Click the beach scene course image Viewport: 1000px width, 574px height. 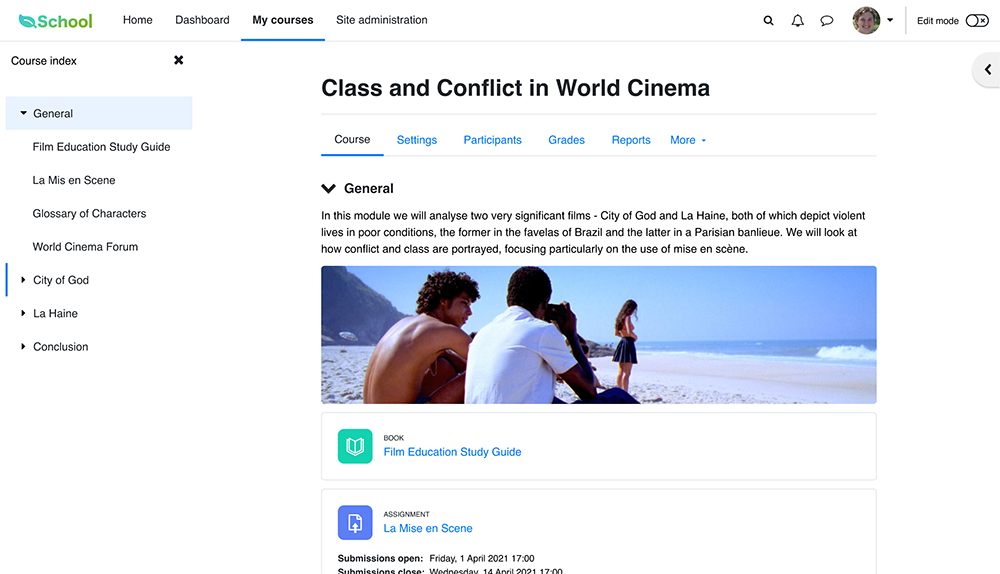(598, 335)
